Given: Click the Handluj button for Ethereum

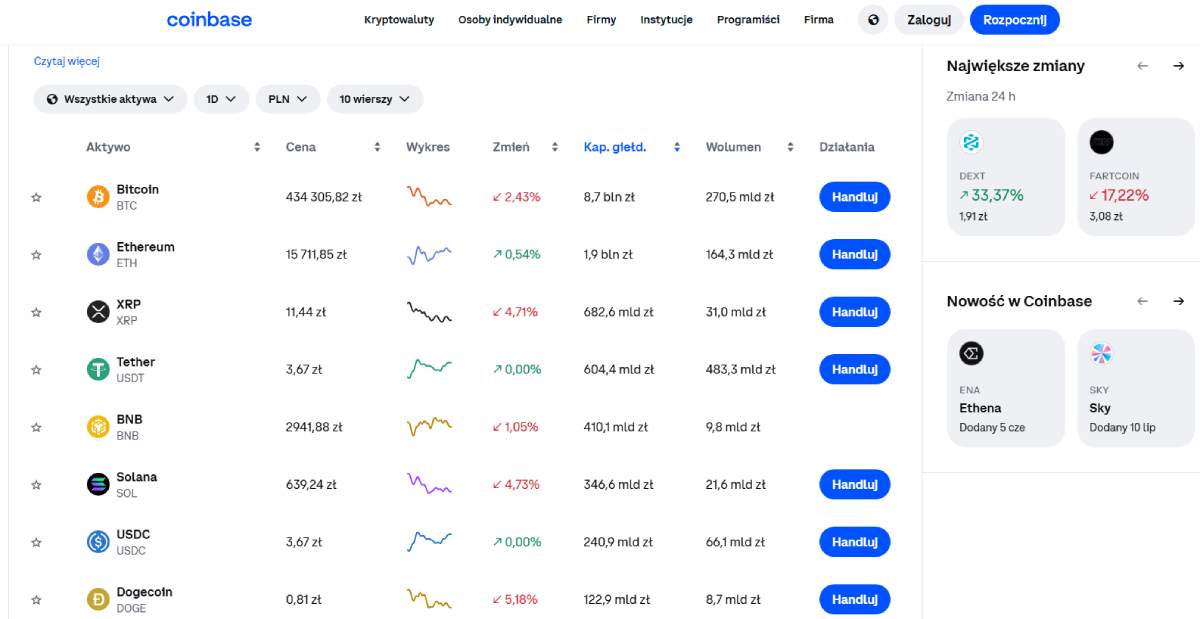Looking at the screenshot, I should (855, 254).
